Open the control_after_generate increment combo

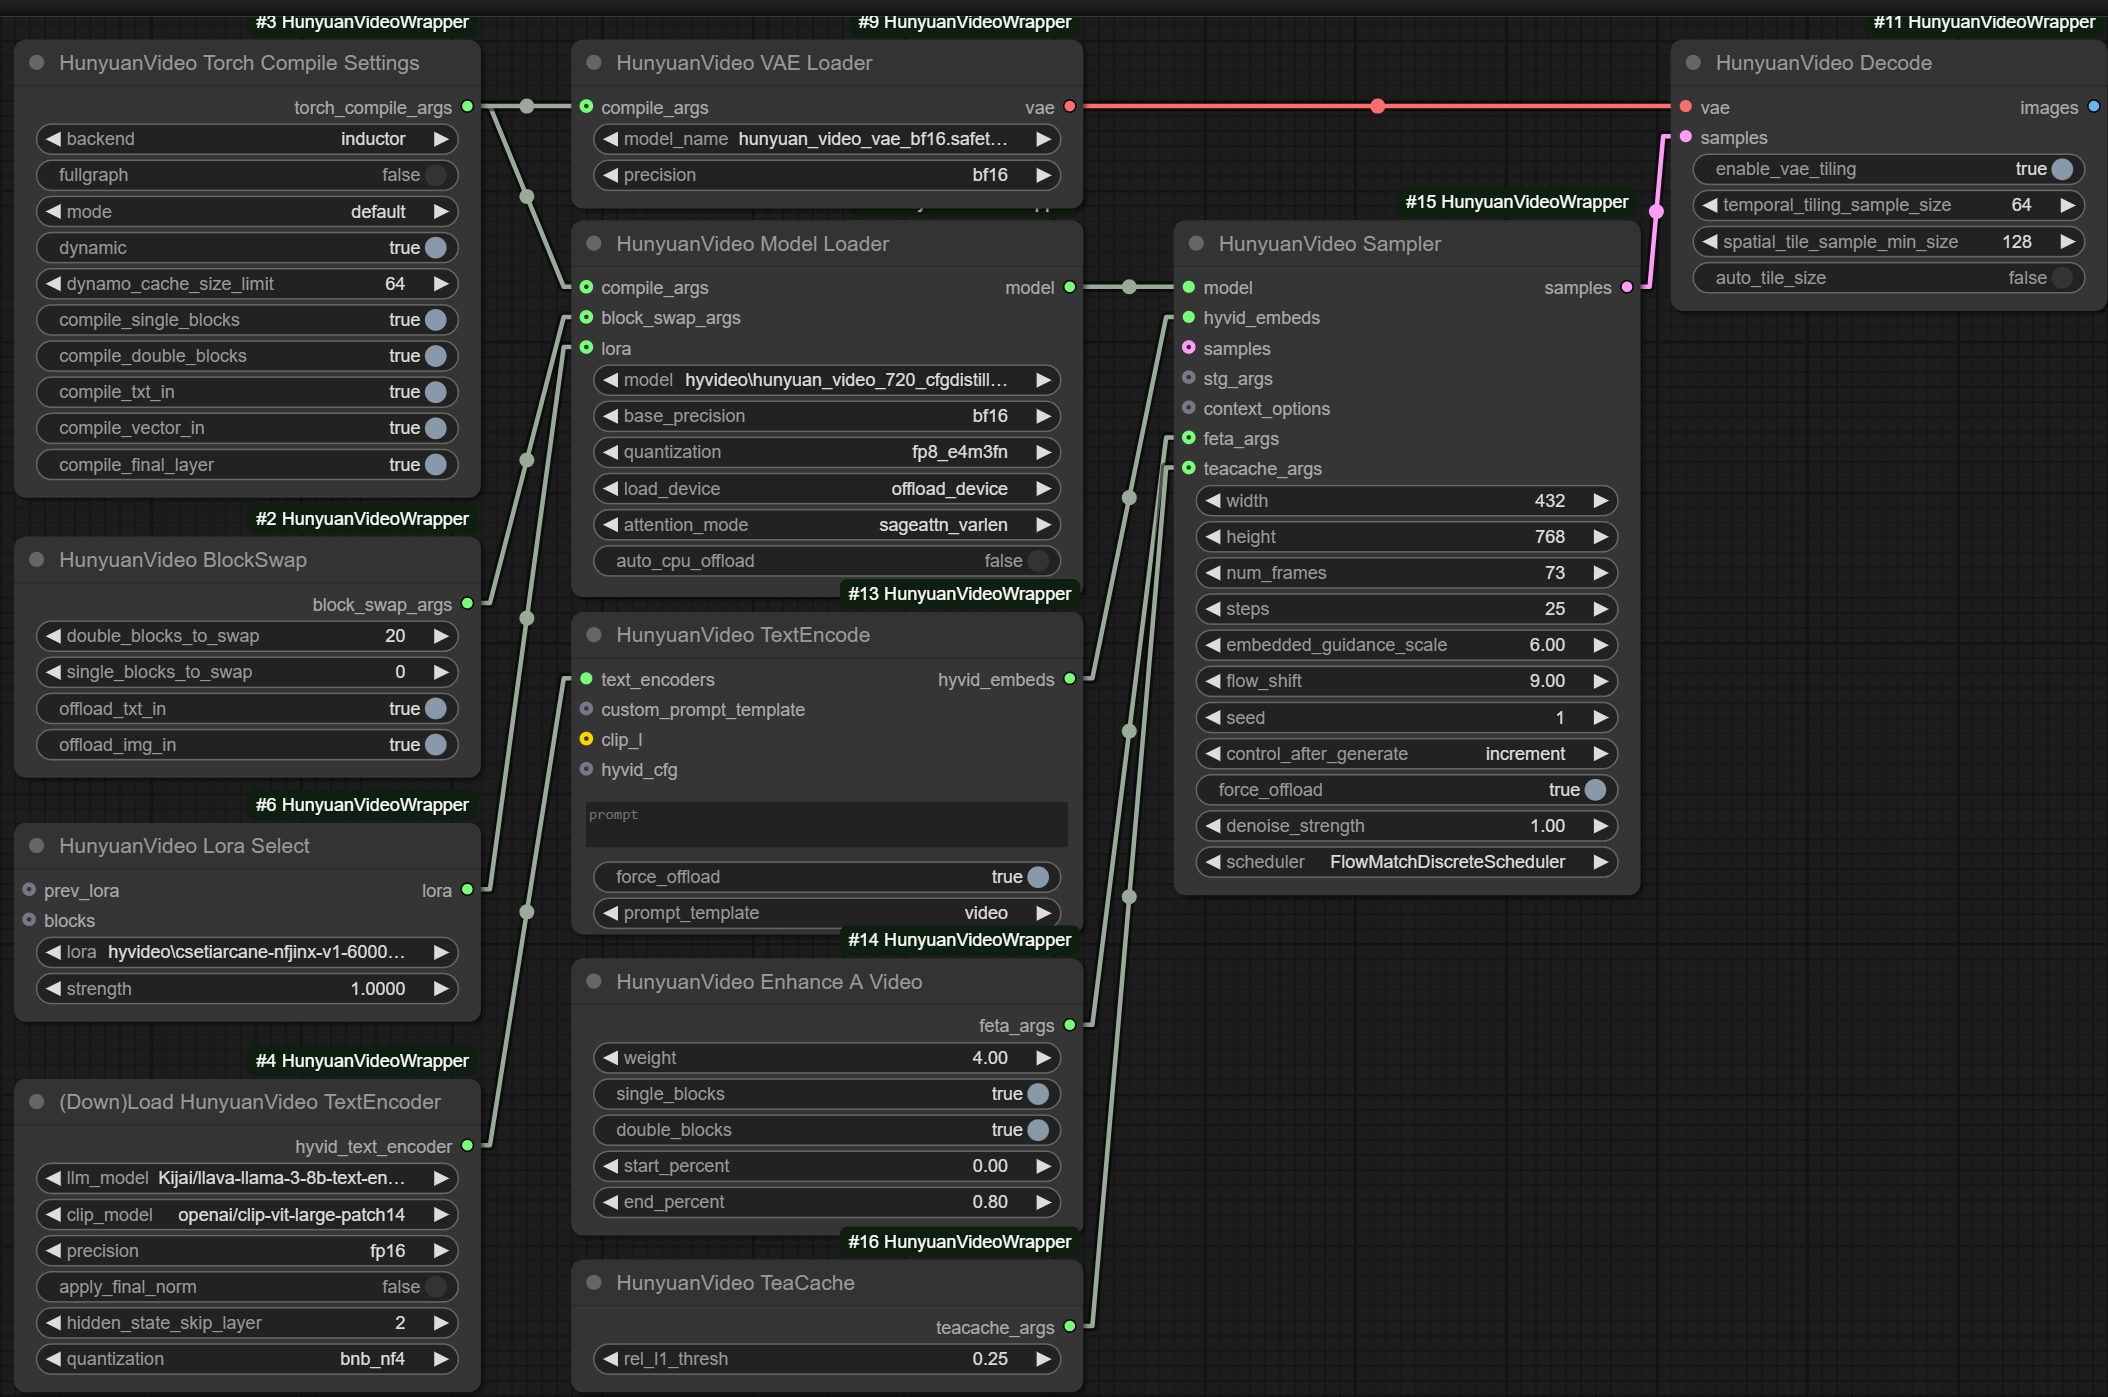click(1406, 753)
